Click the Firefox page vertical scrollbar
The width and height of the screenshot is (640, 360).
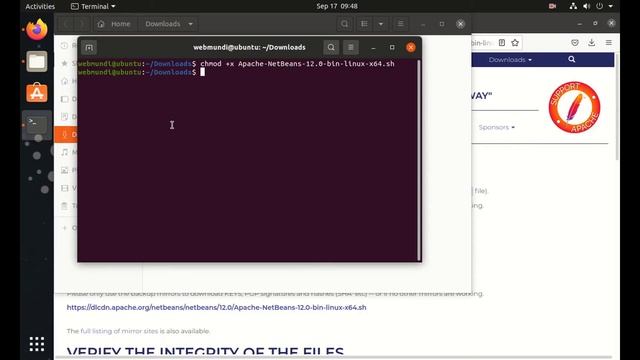617,108
